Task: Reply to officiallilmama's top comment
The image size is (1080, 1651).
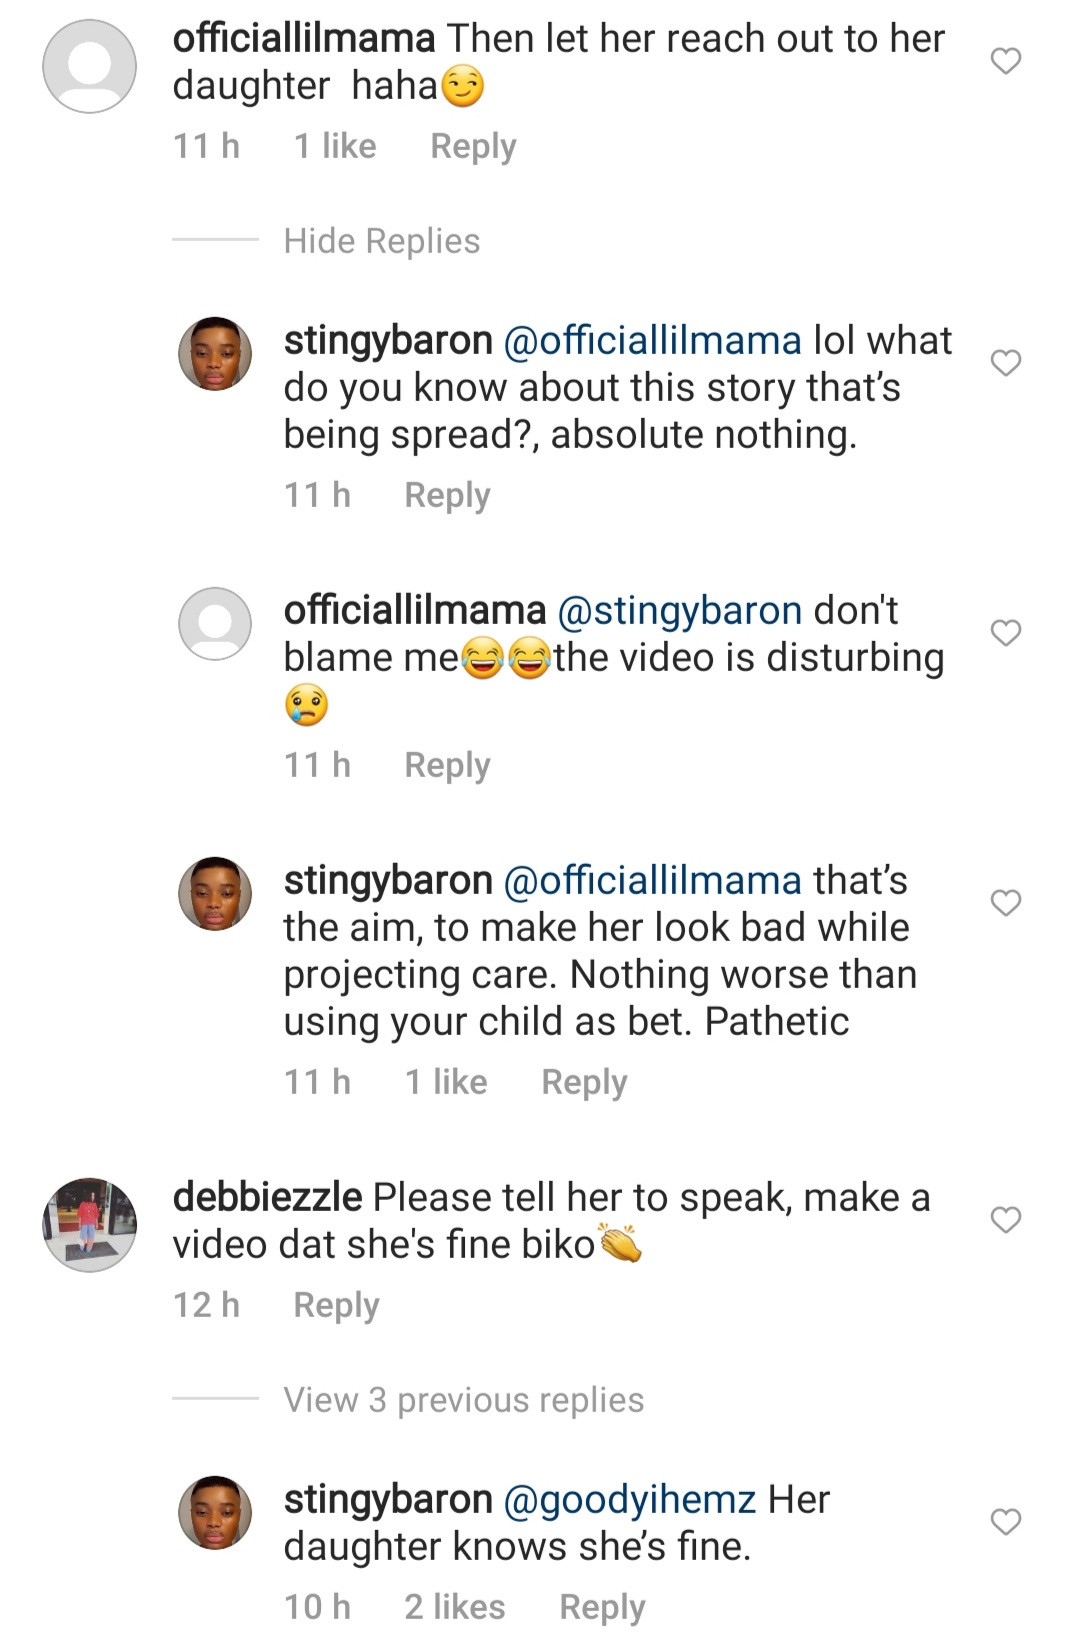Action: coord(473,146)
